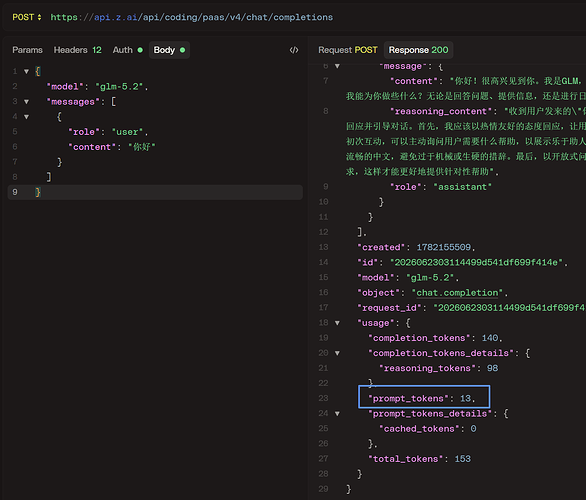Collapse the root object at body line 1
The width and height of the screenshot is (586, 500).
tap(27, 71)
